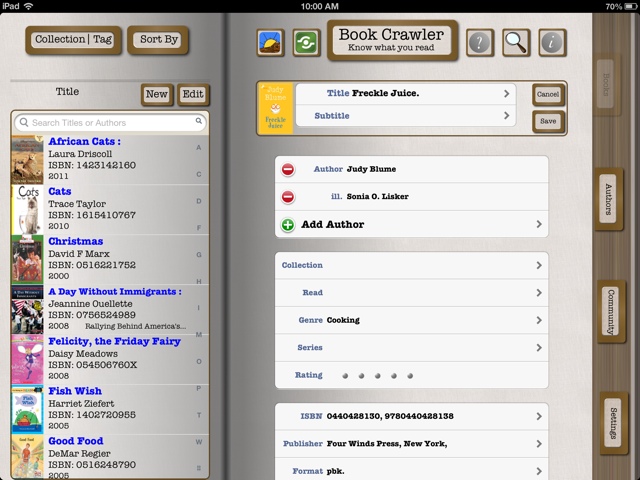Open the Good Food title
The height and width of the screenshot is (480, 640).
(76, 441)
